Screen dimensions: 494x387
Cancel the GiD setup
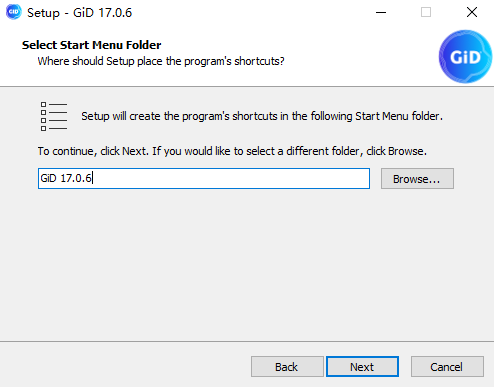tap(447, 367)
